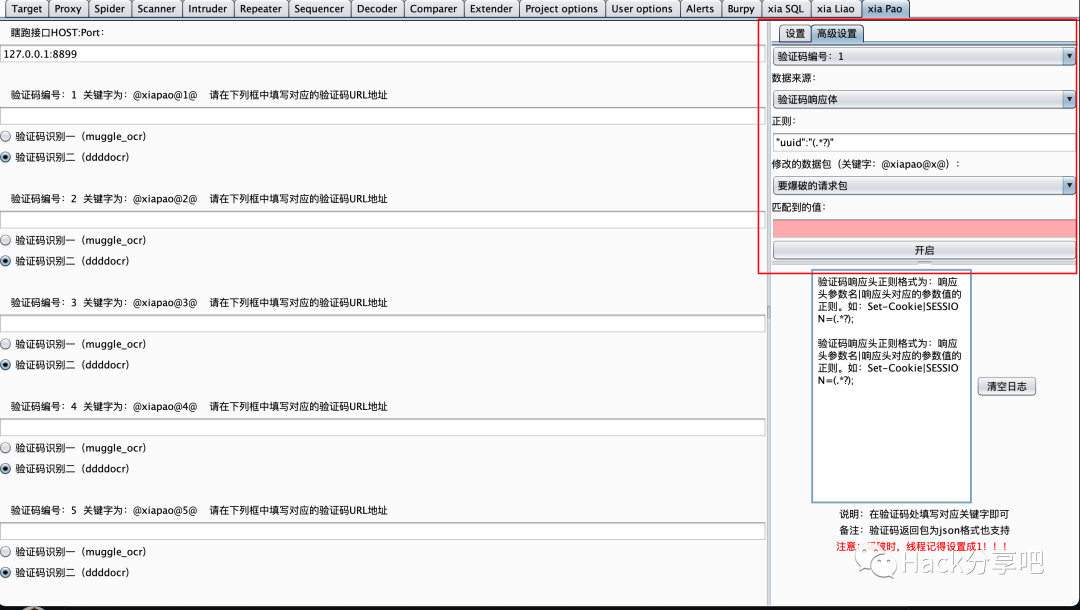This screenshot has width=1080, height=610.
Task: Select muggle_ocr radio for captcha 3
Action: coord(6,344)
